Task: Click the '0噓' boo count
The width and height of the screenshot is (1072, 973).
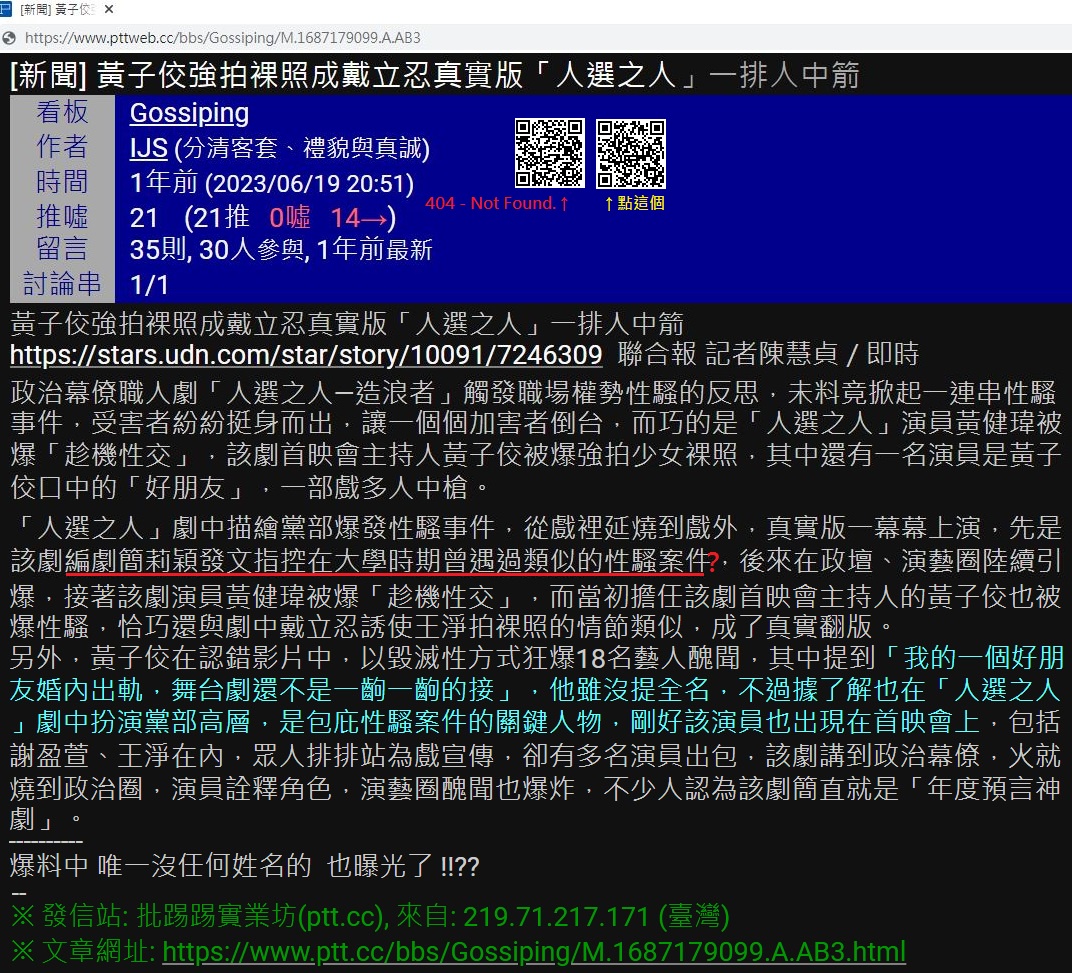Action: click(x=289, y=217)
